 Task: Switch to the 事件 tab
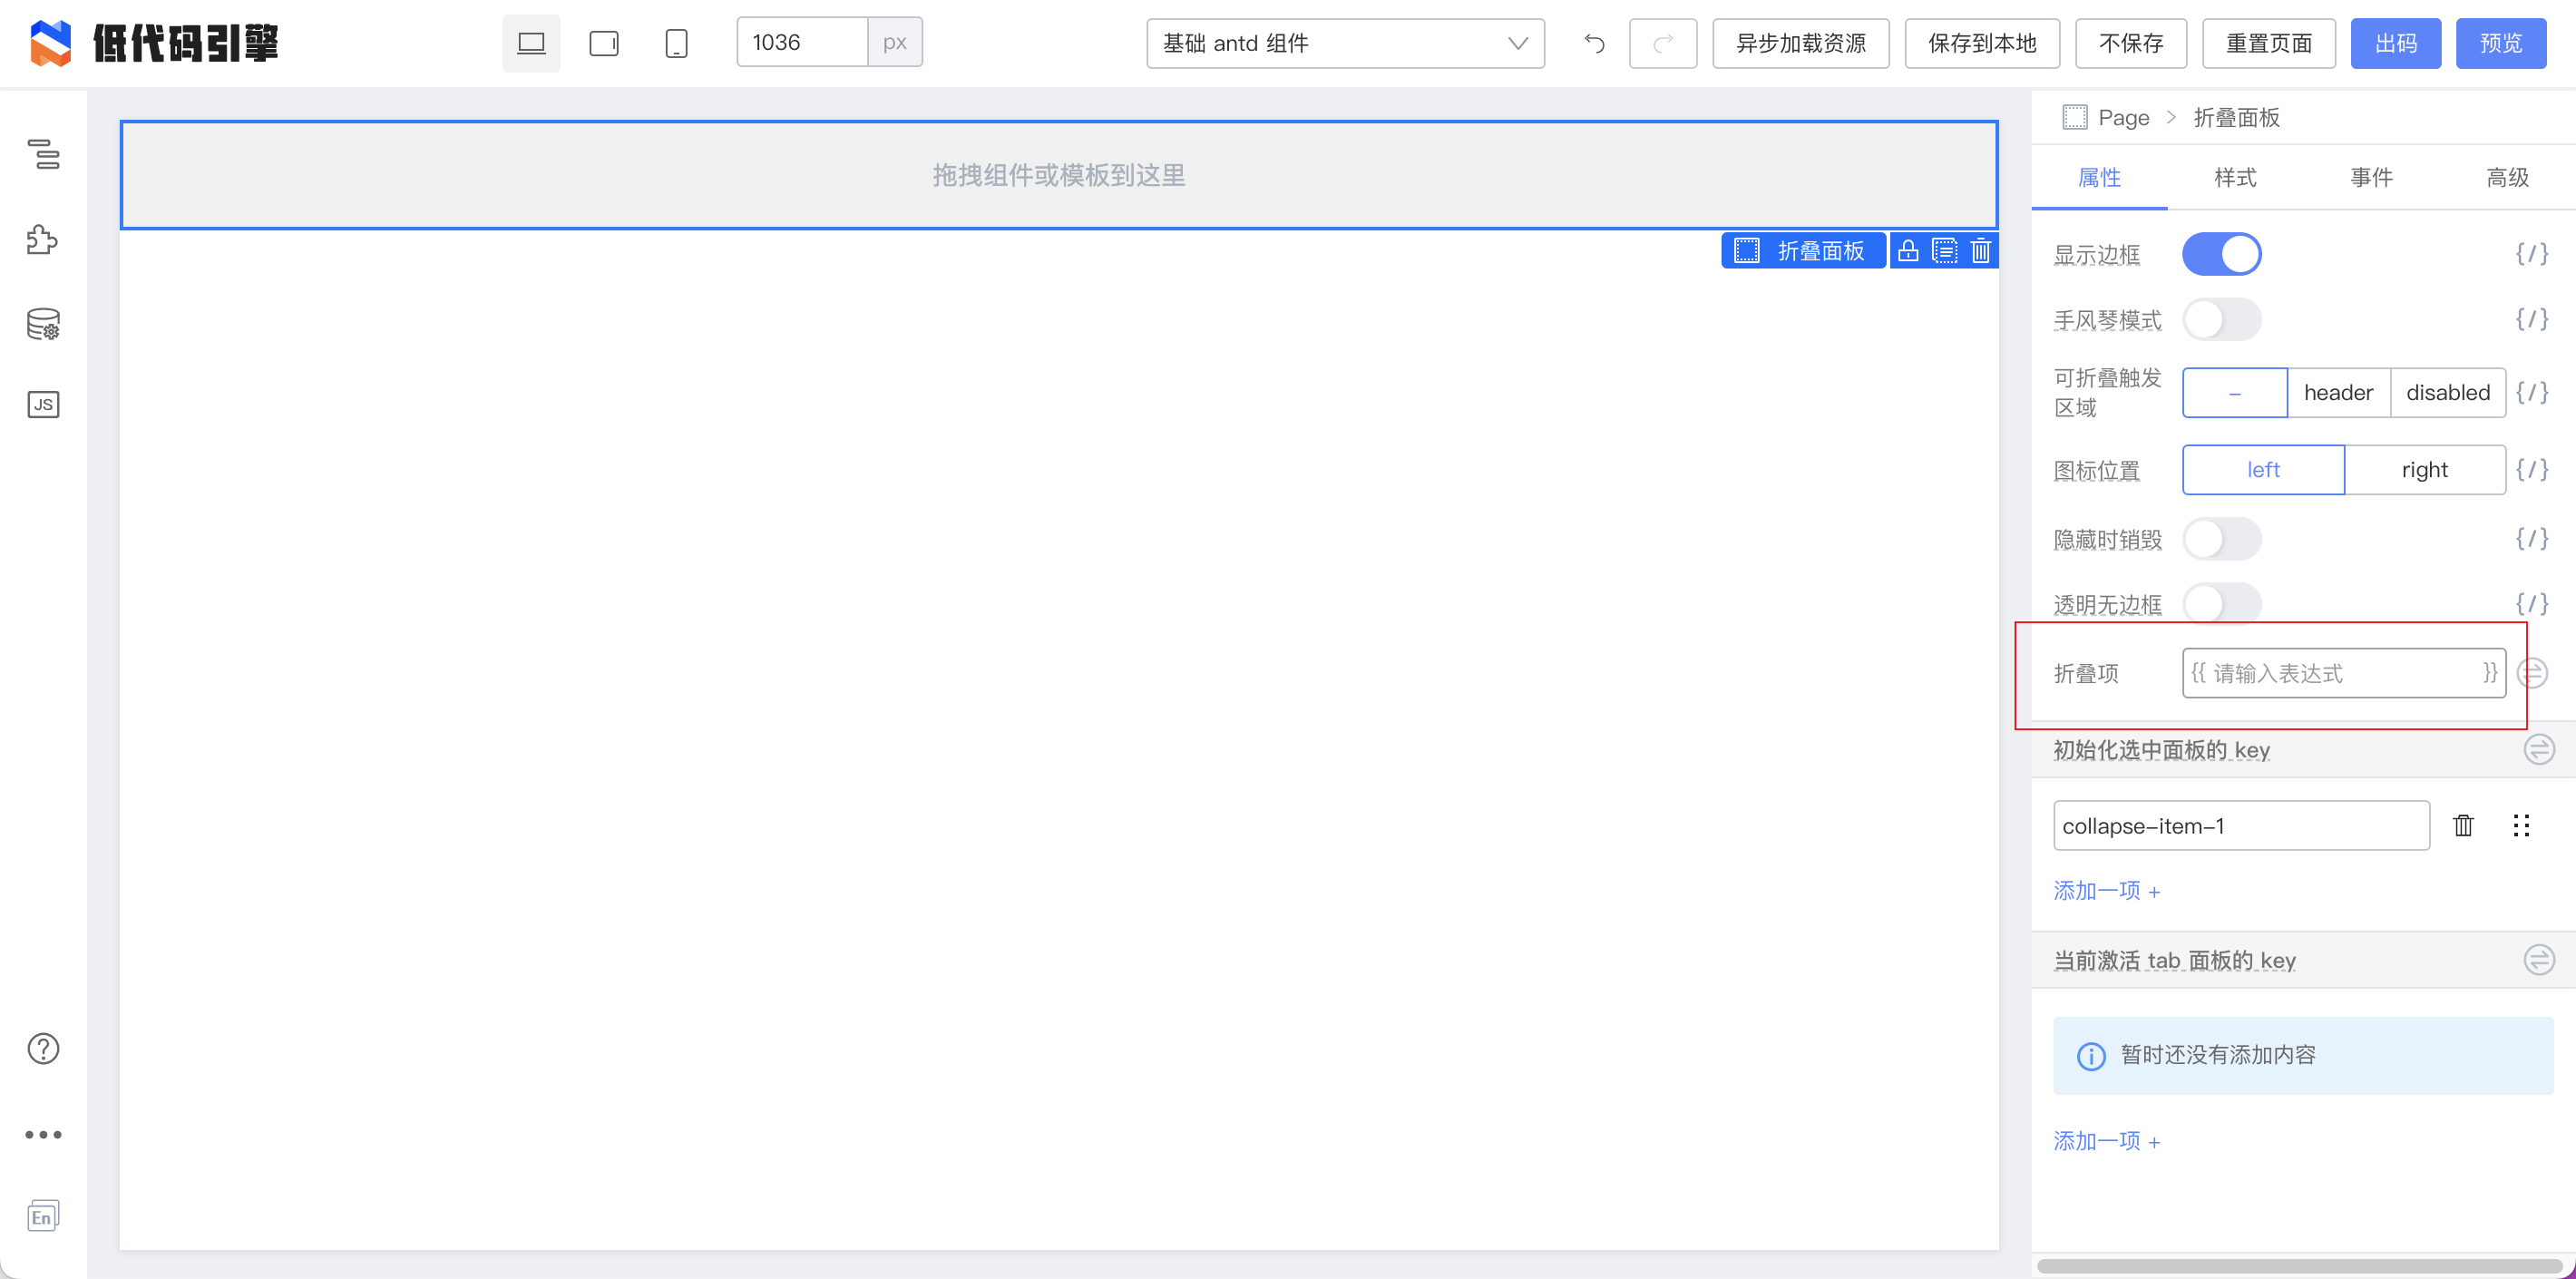click(x=2372, y=177)
